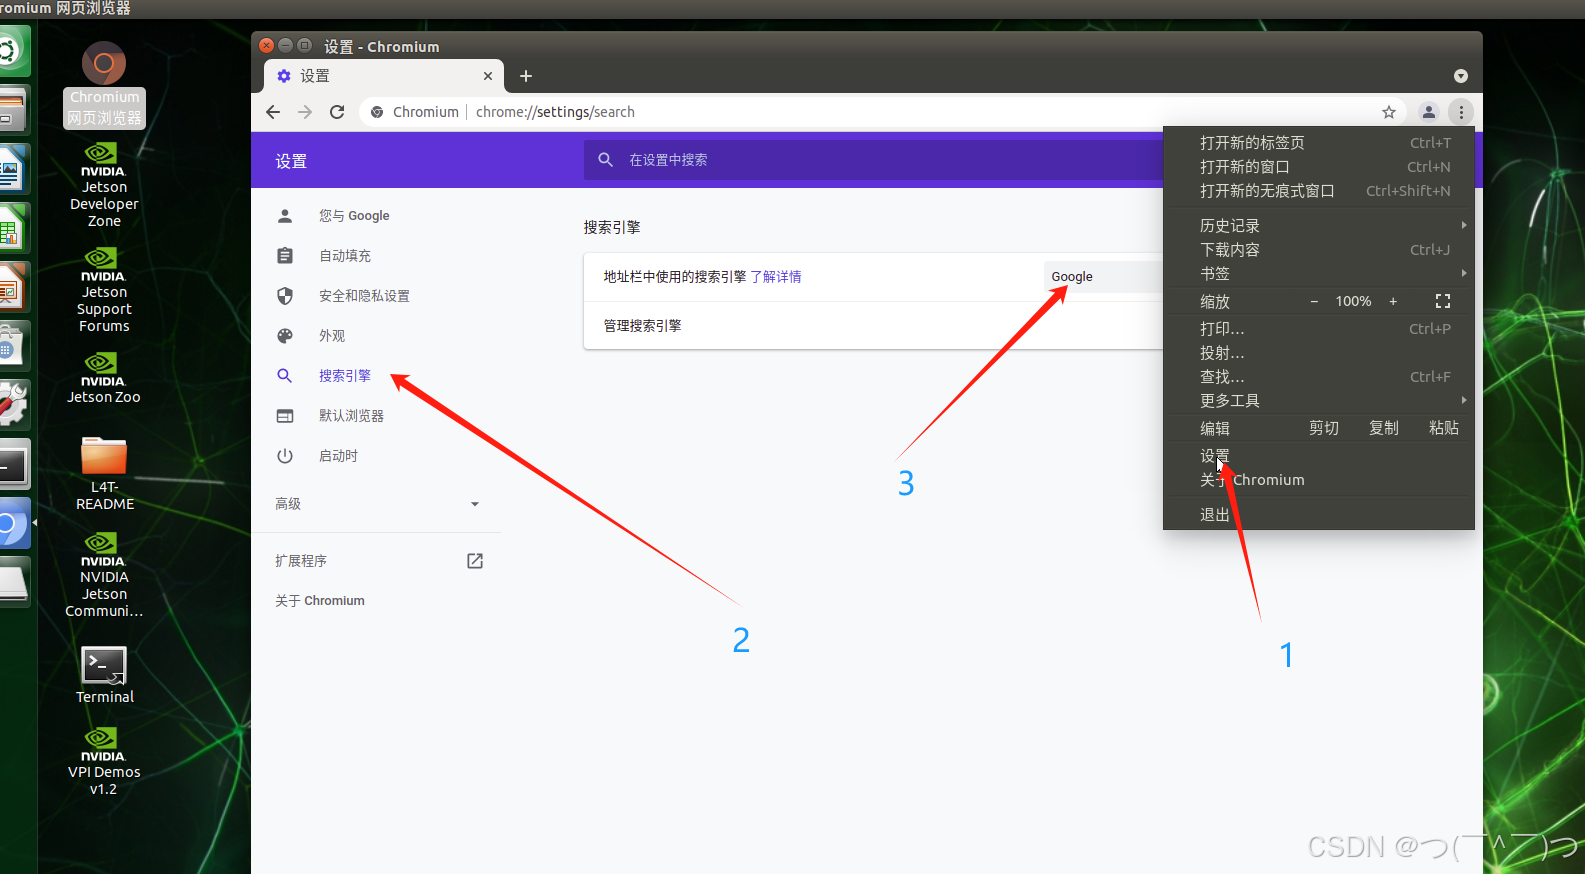Screen dimensions: 1585x874
Task: Expand the 历史记录 submenu
Action: (x=1319, y=226)
